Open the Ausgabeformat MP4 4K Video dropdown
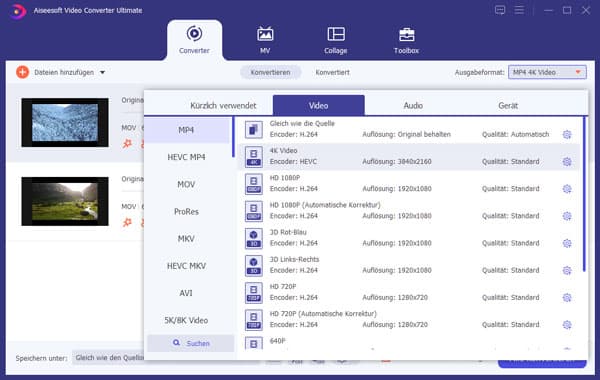This screenshot has width=600, height=380. tap(547, 72)
